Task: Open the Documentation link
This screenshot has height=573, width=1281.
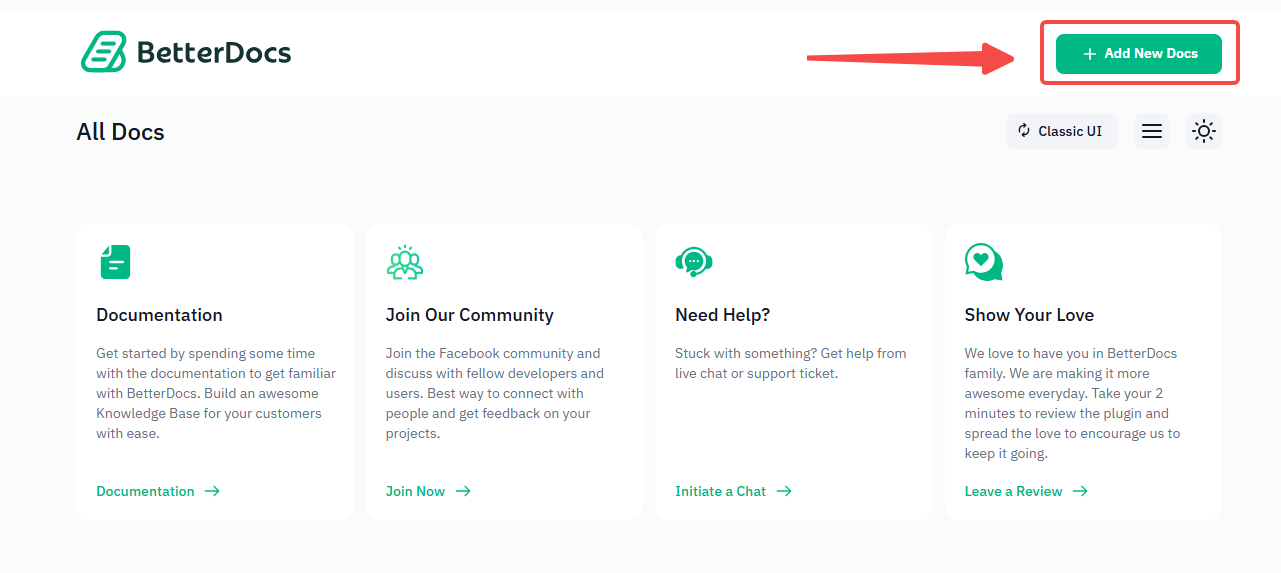Action: [145, 491]
